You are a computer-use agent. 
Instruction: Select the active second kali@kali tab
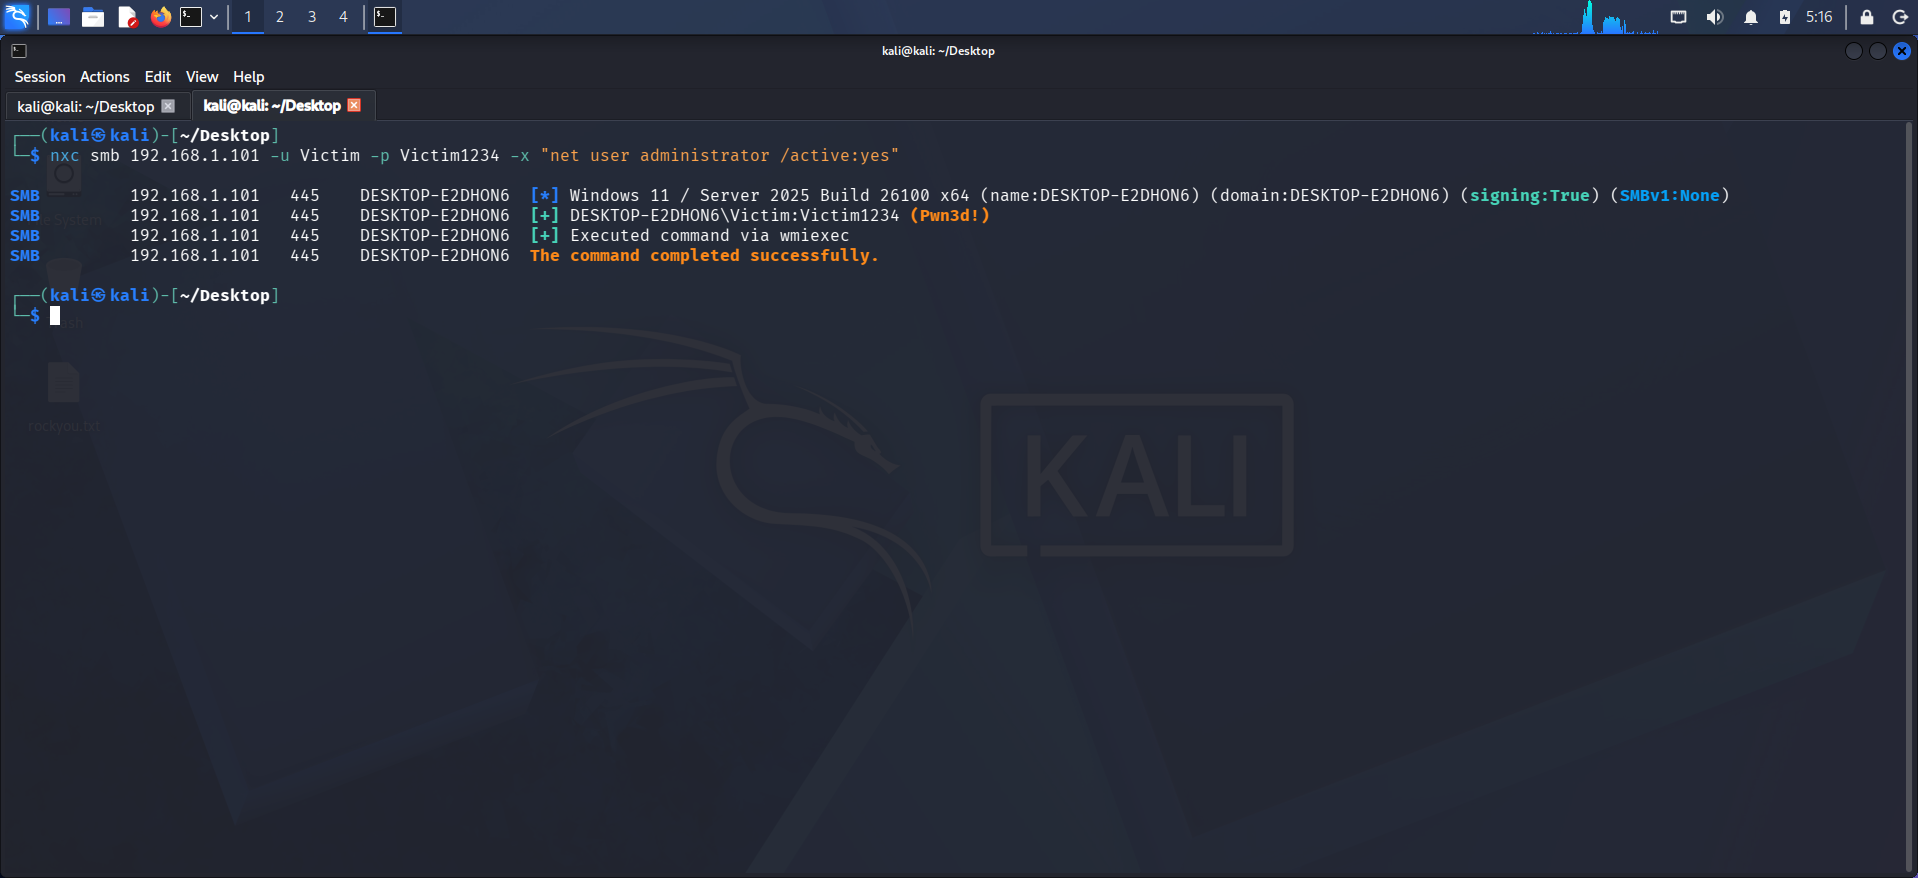pos(272,106)
